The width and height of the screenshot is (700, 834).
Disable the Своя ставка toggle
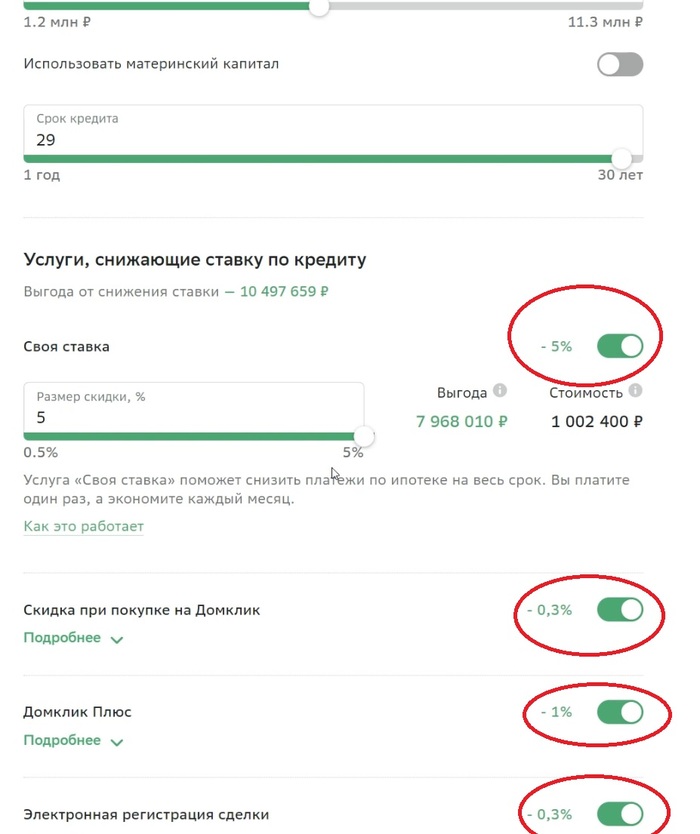click(x=620, y=347)
